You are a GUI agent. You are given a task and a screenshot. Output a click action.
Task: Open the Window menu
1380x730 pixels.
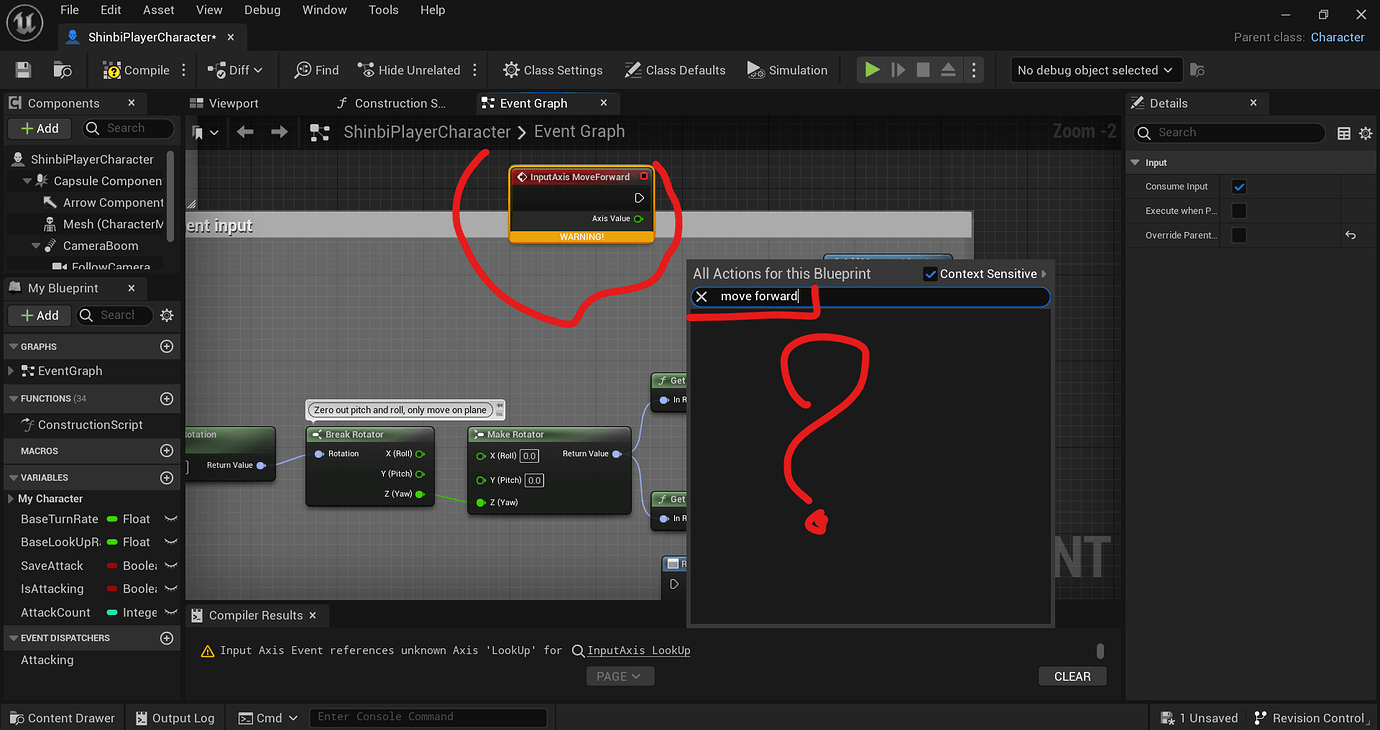tap(324, 10)
